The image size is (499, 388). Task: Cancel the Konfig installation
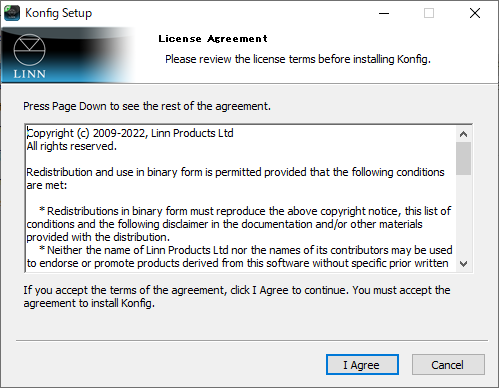point(448,365)
